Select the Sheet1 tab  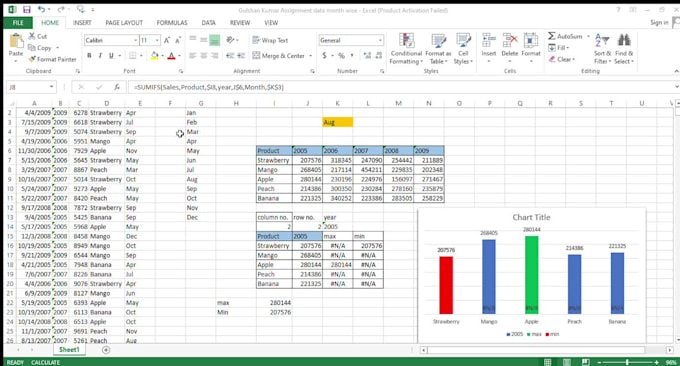point(69,350)
